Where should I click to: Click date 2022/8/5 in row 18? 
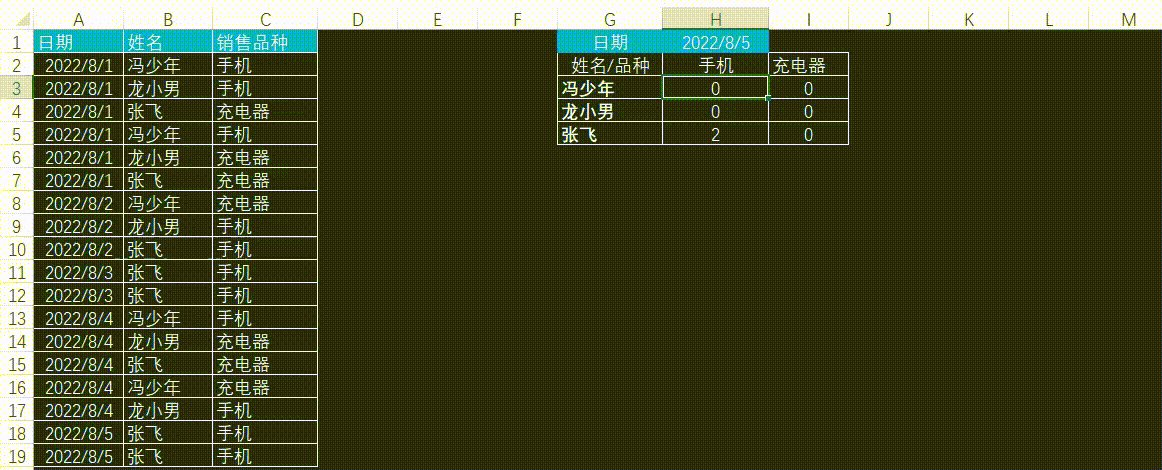[x=79, y=433]
